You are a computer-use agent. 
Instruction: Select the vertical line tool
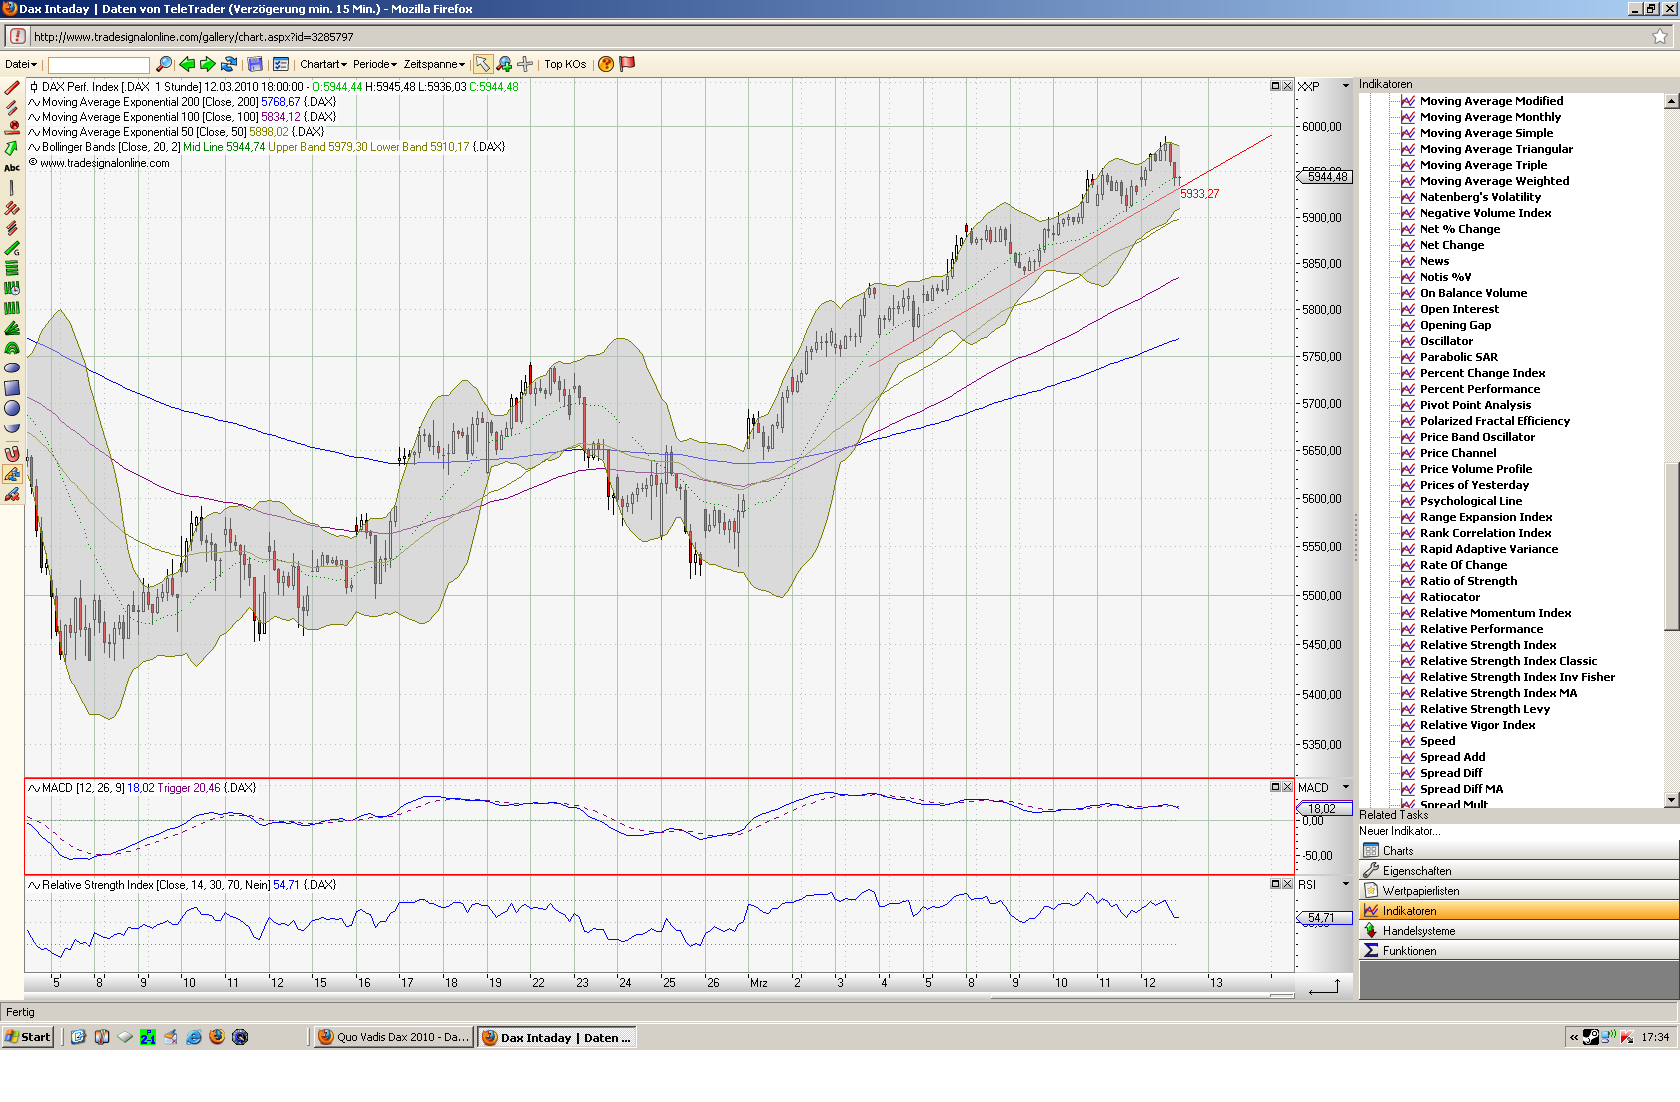pyautogui.click(x=12, y=188)
